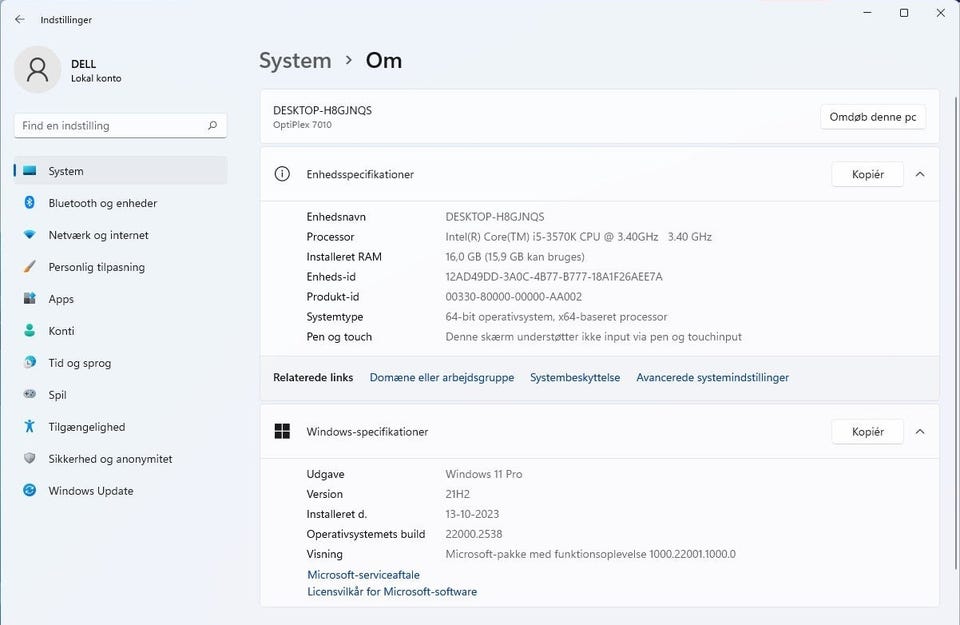
Task: Select Sikkerhed og anonymitet in sidebar
Action: [x=110, y=459]
